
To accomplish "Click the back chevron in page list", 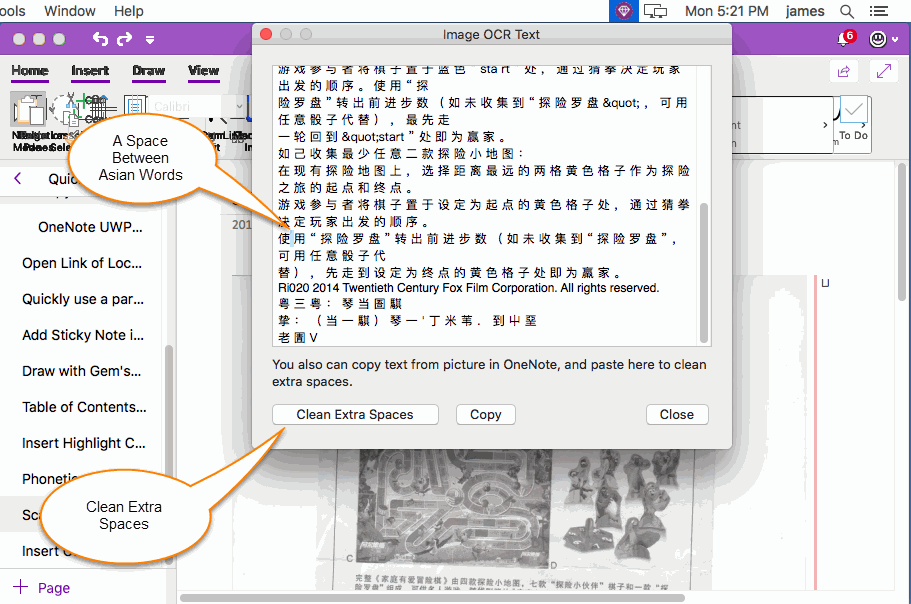I will 18,178.
